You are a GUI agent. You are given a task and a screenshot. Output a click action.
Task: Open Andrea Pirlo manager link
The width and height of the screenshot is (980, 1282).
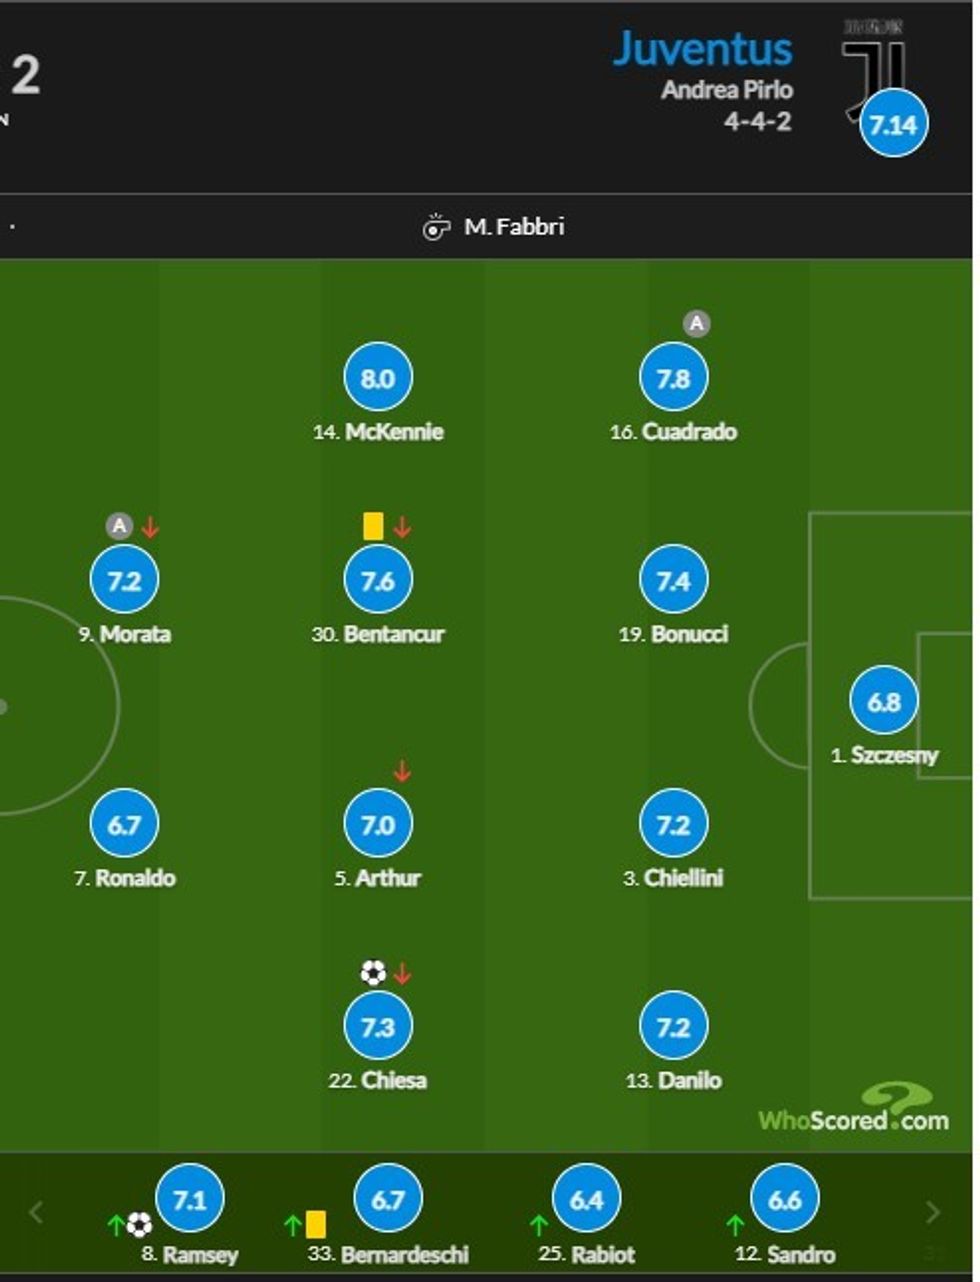(x=727, y=90)
